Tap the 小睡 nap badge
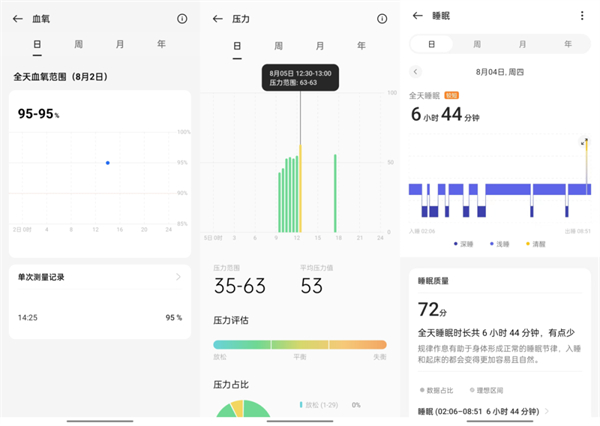The height and width of the screenshot is (426, 600). pos(452,95)
